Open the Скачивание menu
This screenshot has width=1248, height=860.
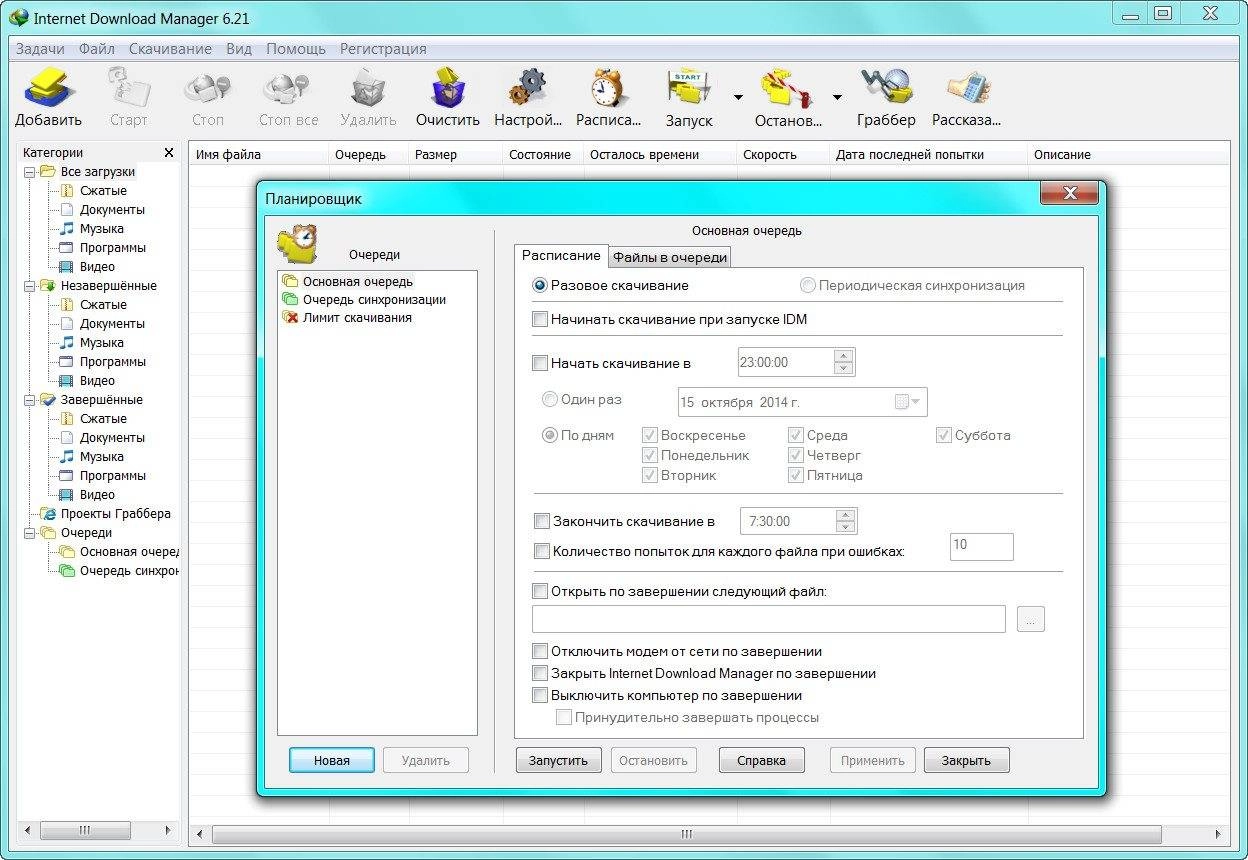coord(170,48)
